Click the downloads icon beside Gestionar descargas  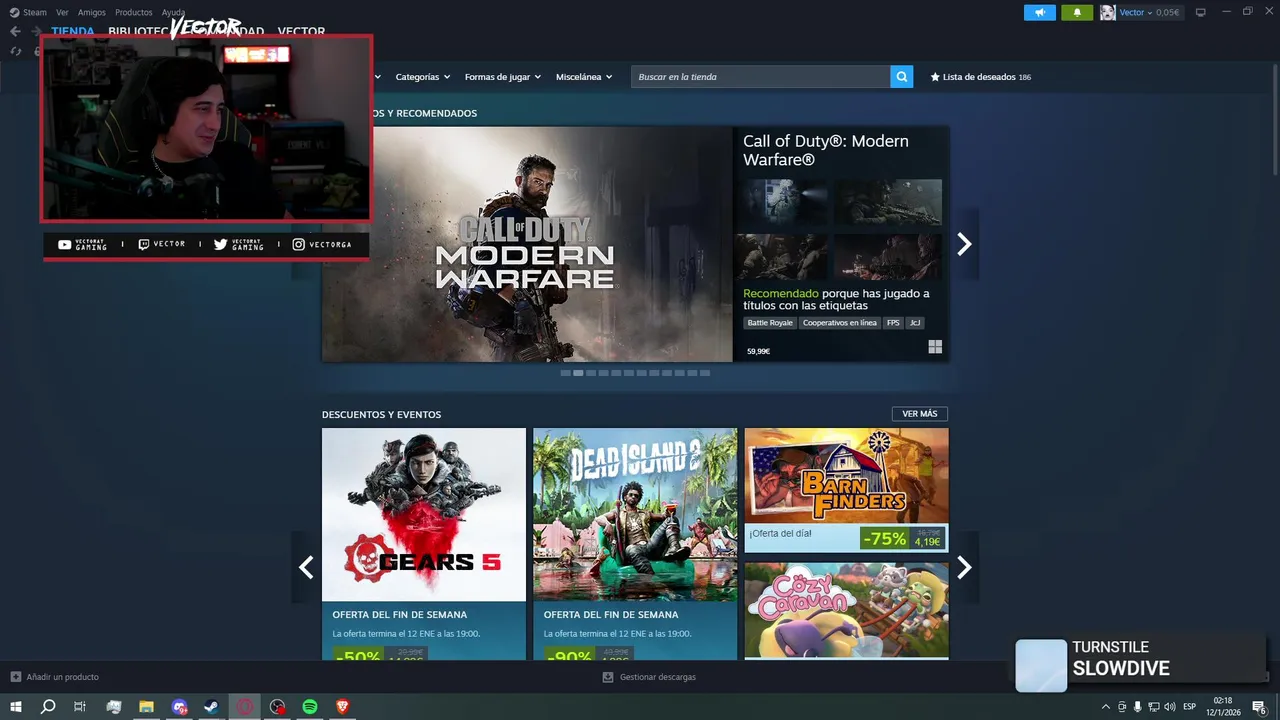tap(608, 677)
